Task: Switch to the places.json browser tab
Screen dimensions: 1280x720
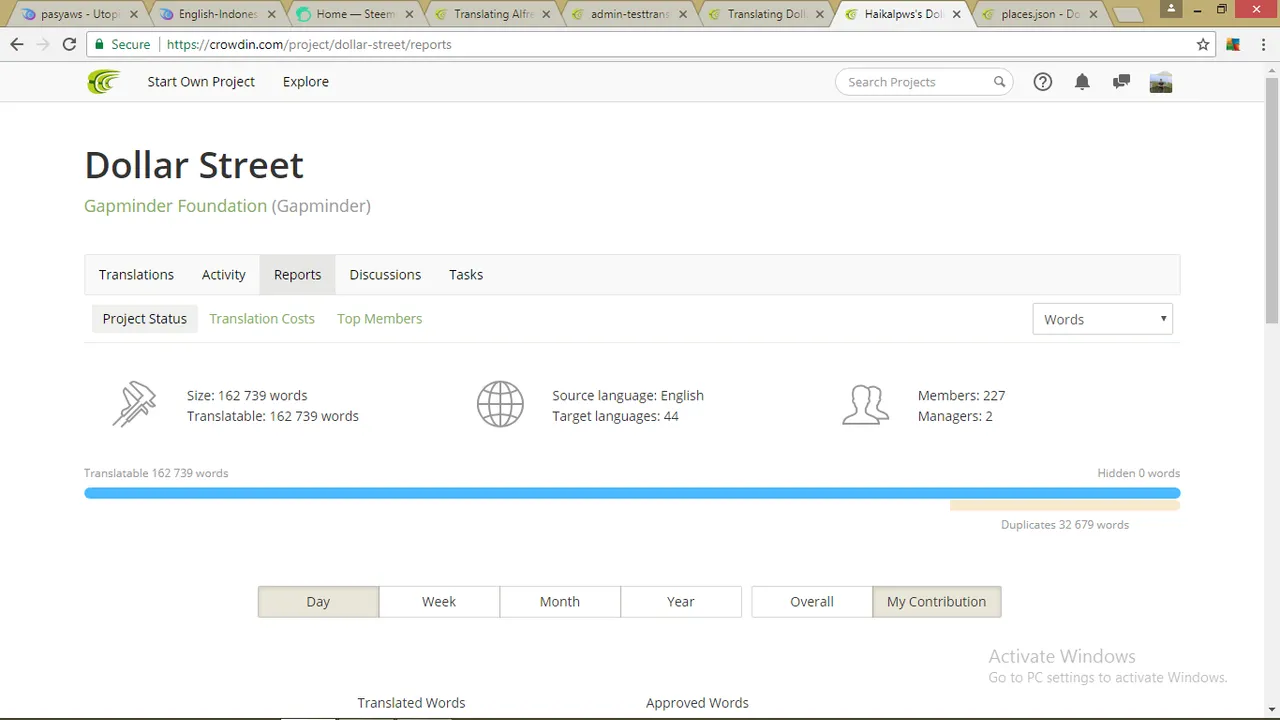Action: coord(1040,15)
